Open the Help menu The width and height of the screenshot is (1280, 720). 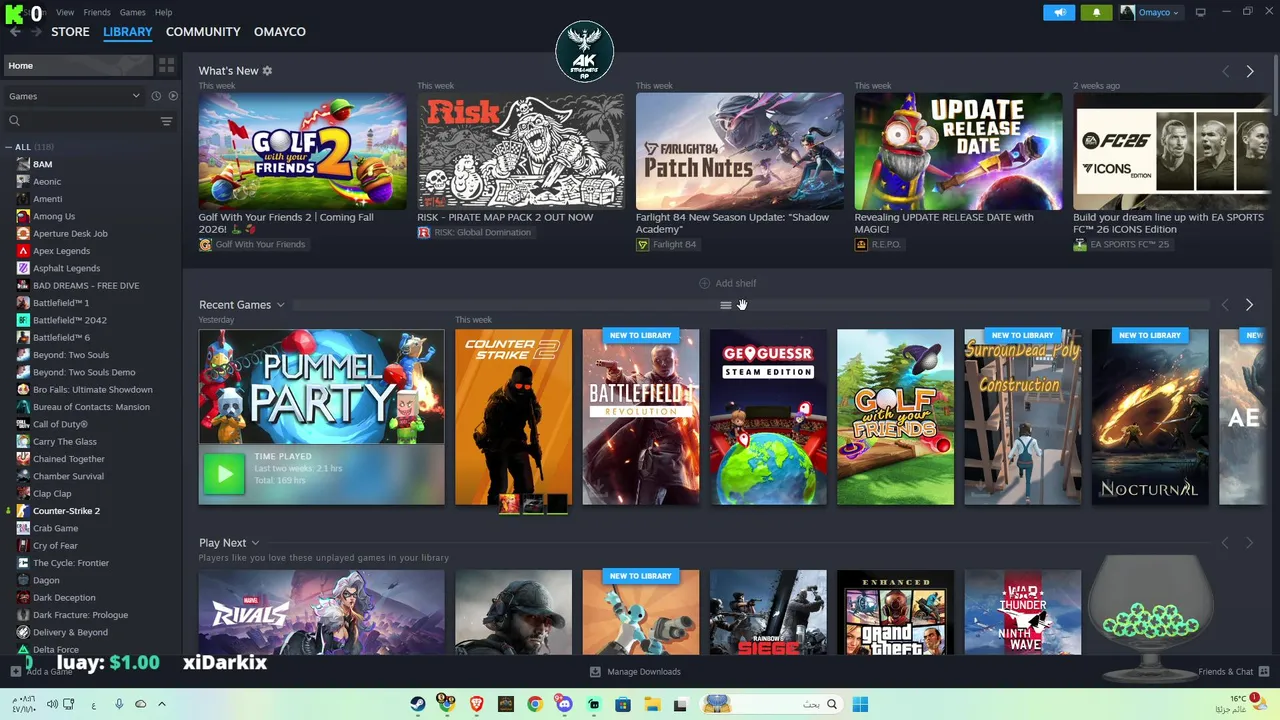click(x=163, y=12)
